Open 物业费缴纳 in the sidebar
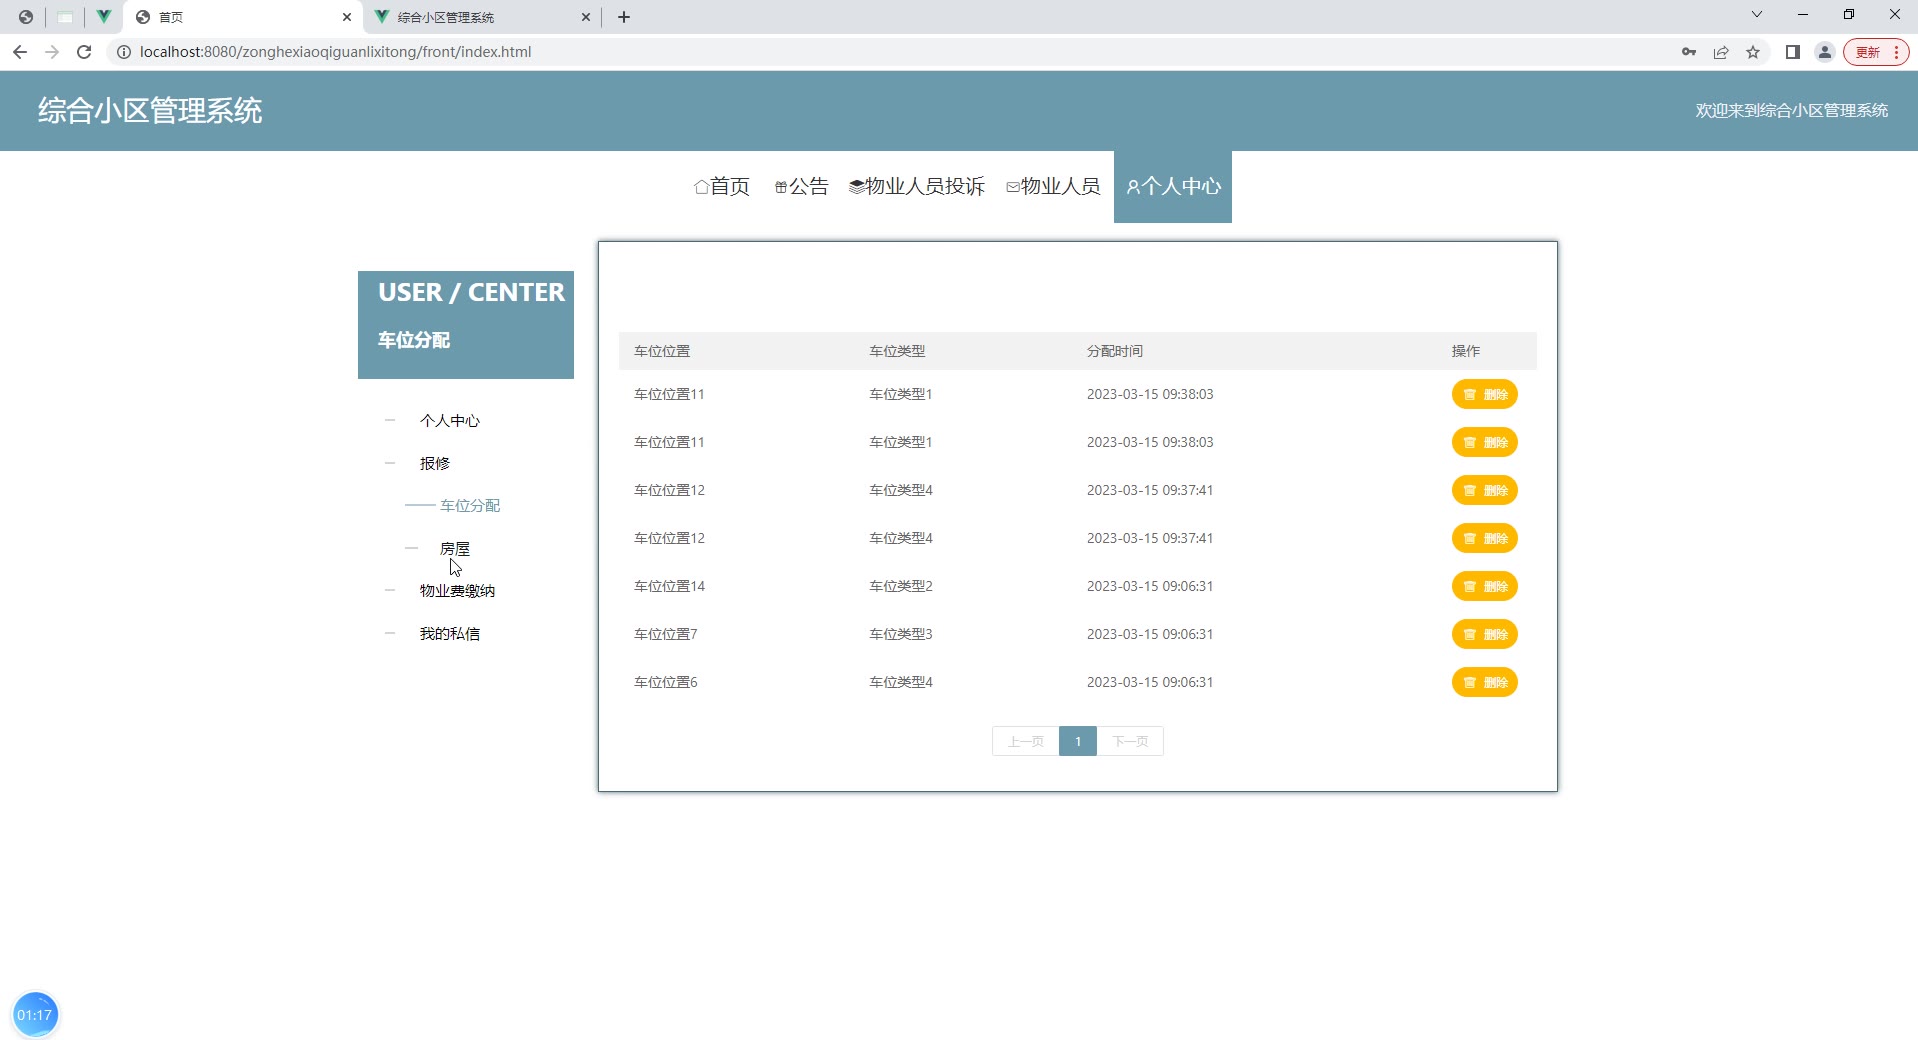The height and width of the screenshot is (1040, 1918). (x=457, y=591)
